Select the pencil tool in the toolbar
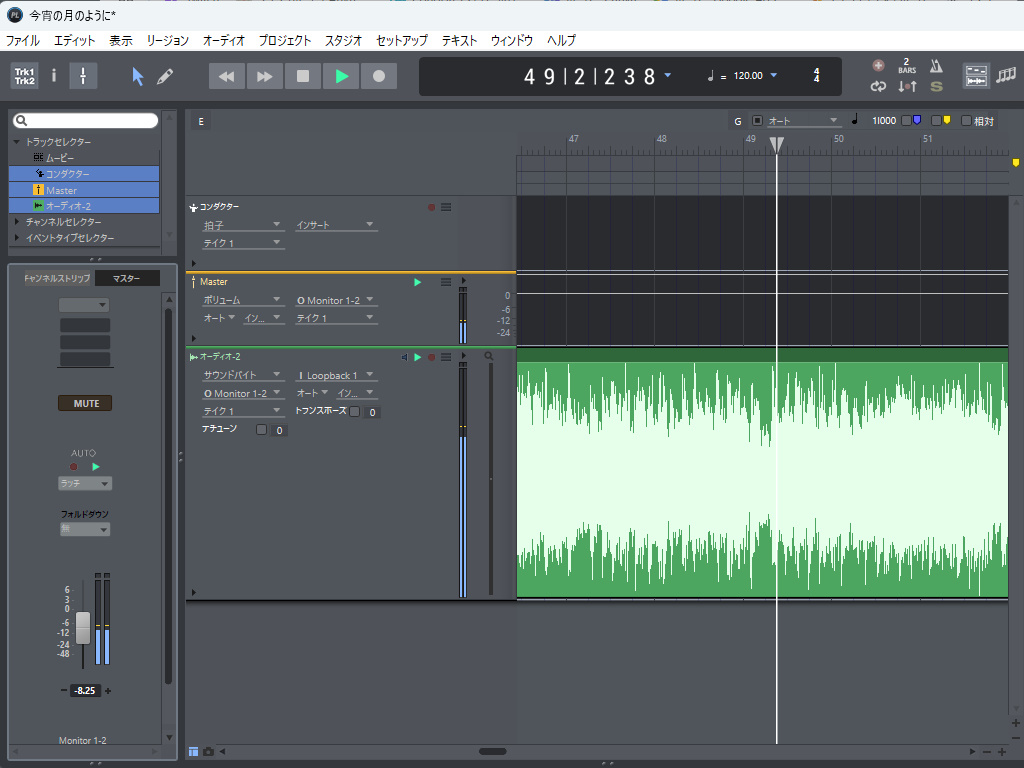 pos(165,77)
